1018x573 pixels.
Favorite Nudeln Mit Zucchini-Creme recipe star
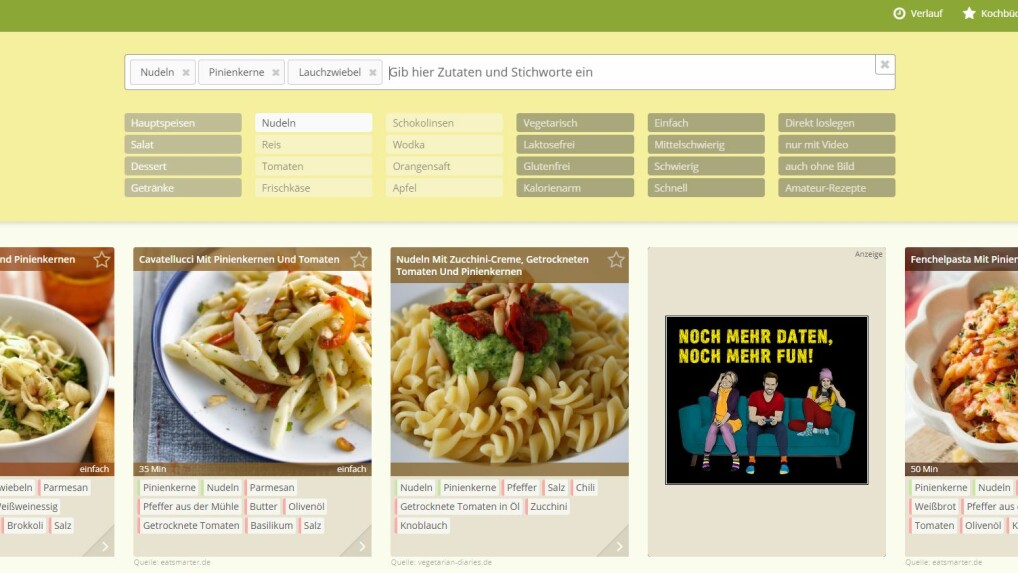[616, 260]
